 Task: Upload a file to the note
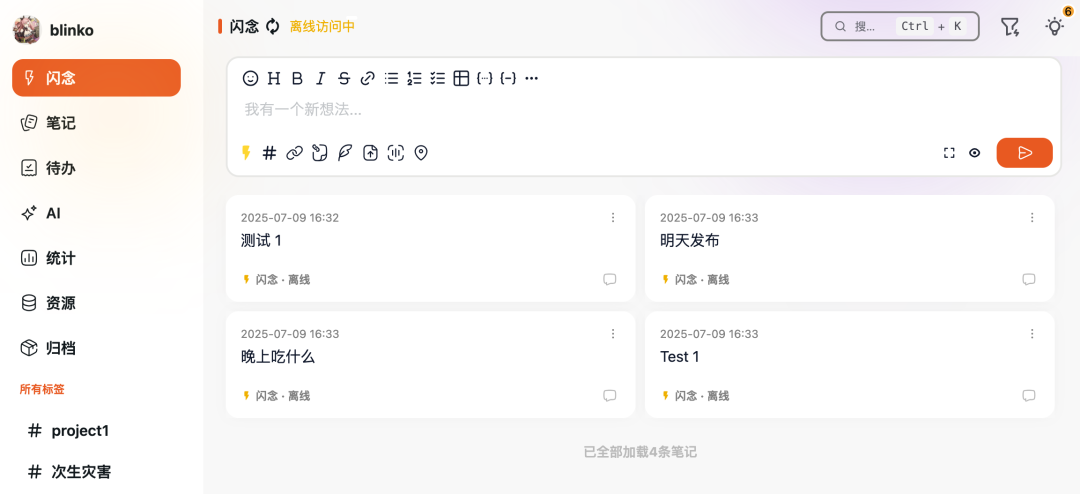[x=371, y=153]
